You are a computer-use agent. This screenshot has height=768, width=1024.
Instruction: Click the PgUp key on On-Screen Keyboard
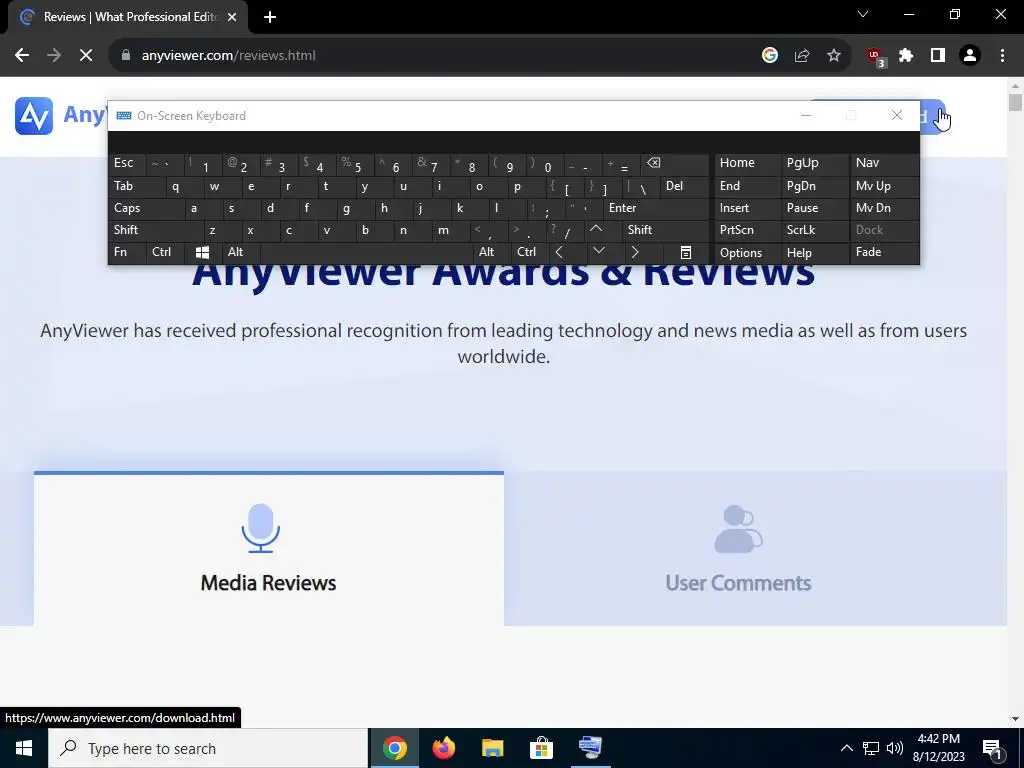(815, 163)
